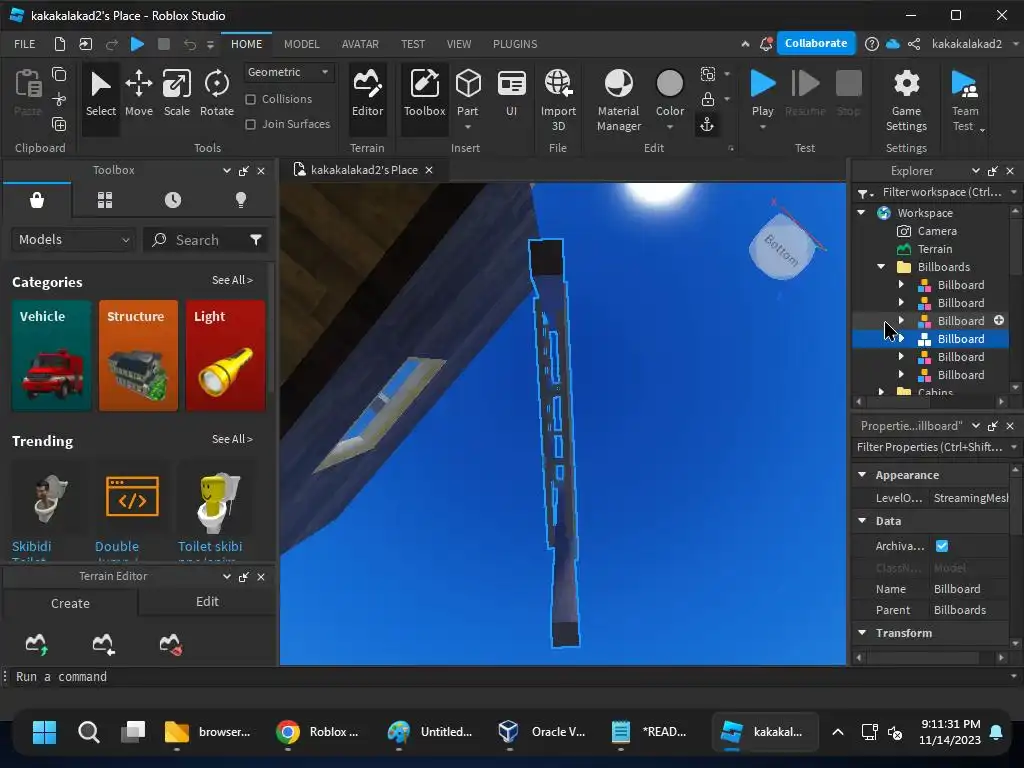Screen dimensions: 1024x768
Task: Select the terrain Generate tool
Action: 37,644
